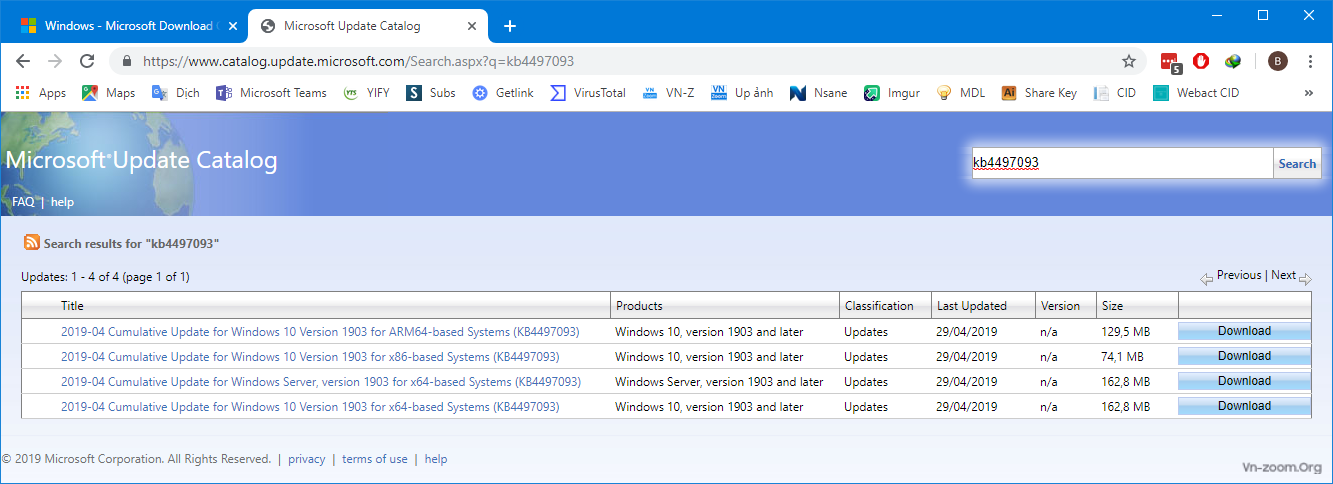Bookmark this page with the star icon
The width and height of the screenshot is (1333, 484).
1129,61
